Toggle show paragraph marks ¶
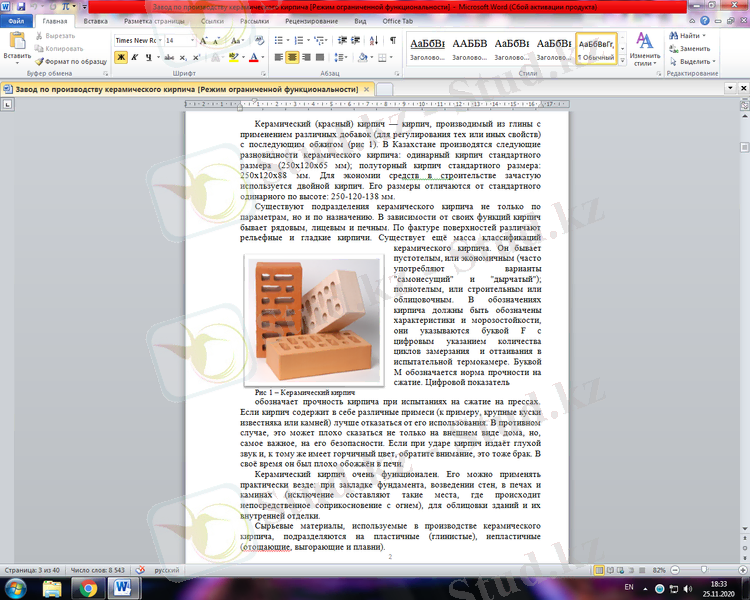This screenshot has width=750, height=600. click(x=393, y=41)
